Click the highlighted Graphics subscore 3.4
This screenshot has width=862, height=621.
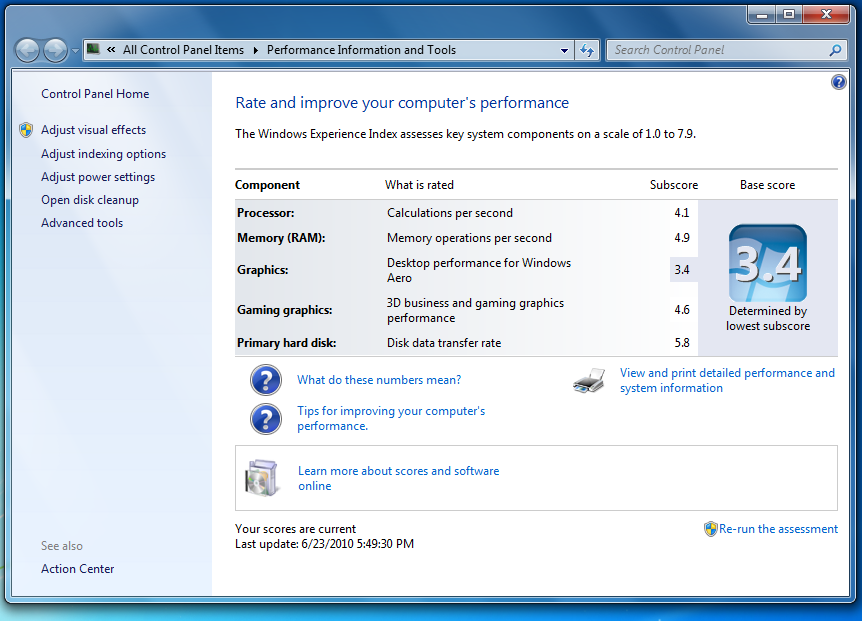tap(683, 270)
